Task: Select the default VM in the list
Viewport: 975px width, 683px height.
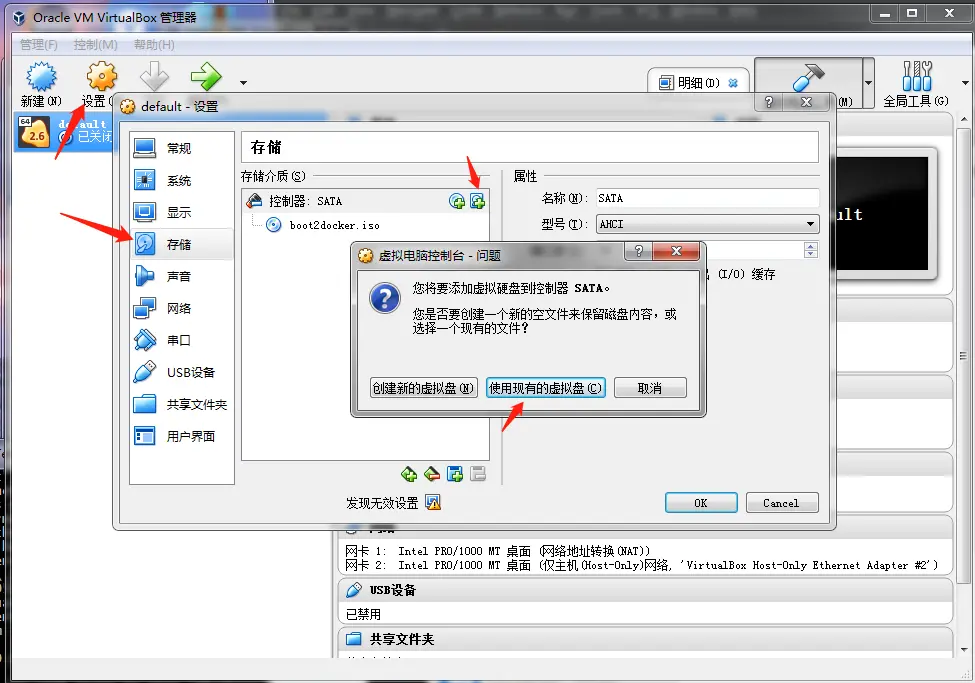Action: (63, 132)
